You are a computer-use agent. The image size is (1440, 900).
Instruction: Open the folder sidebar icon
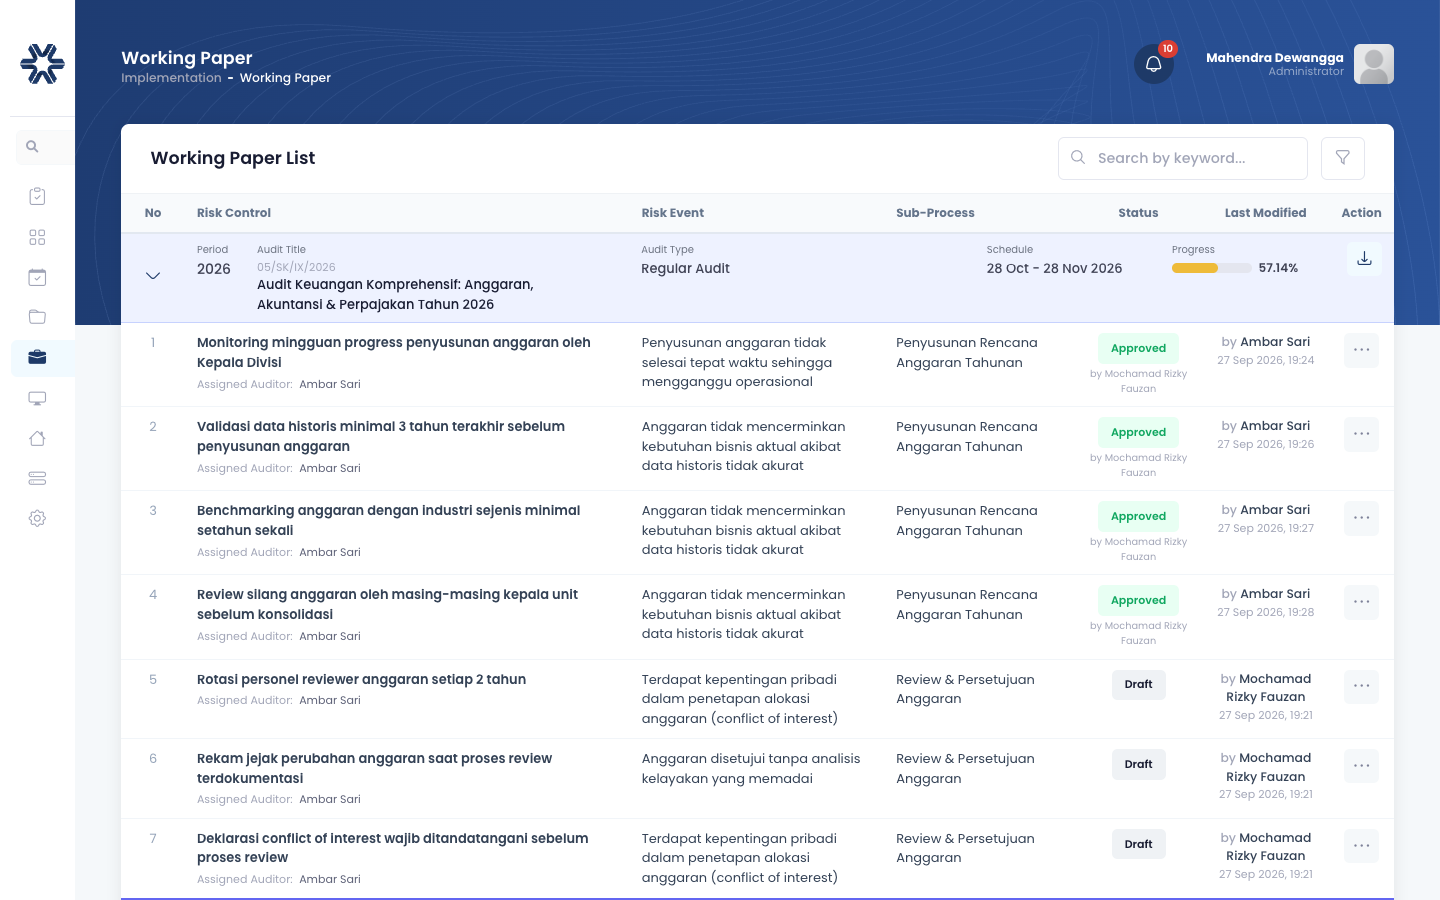coord(37,317)
